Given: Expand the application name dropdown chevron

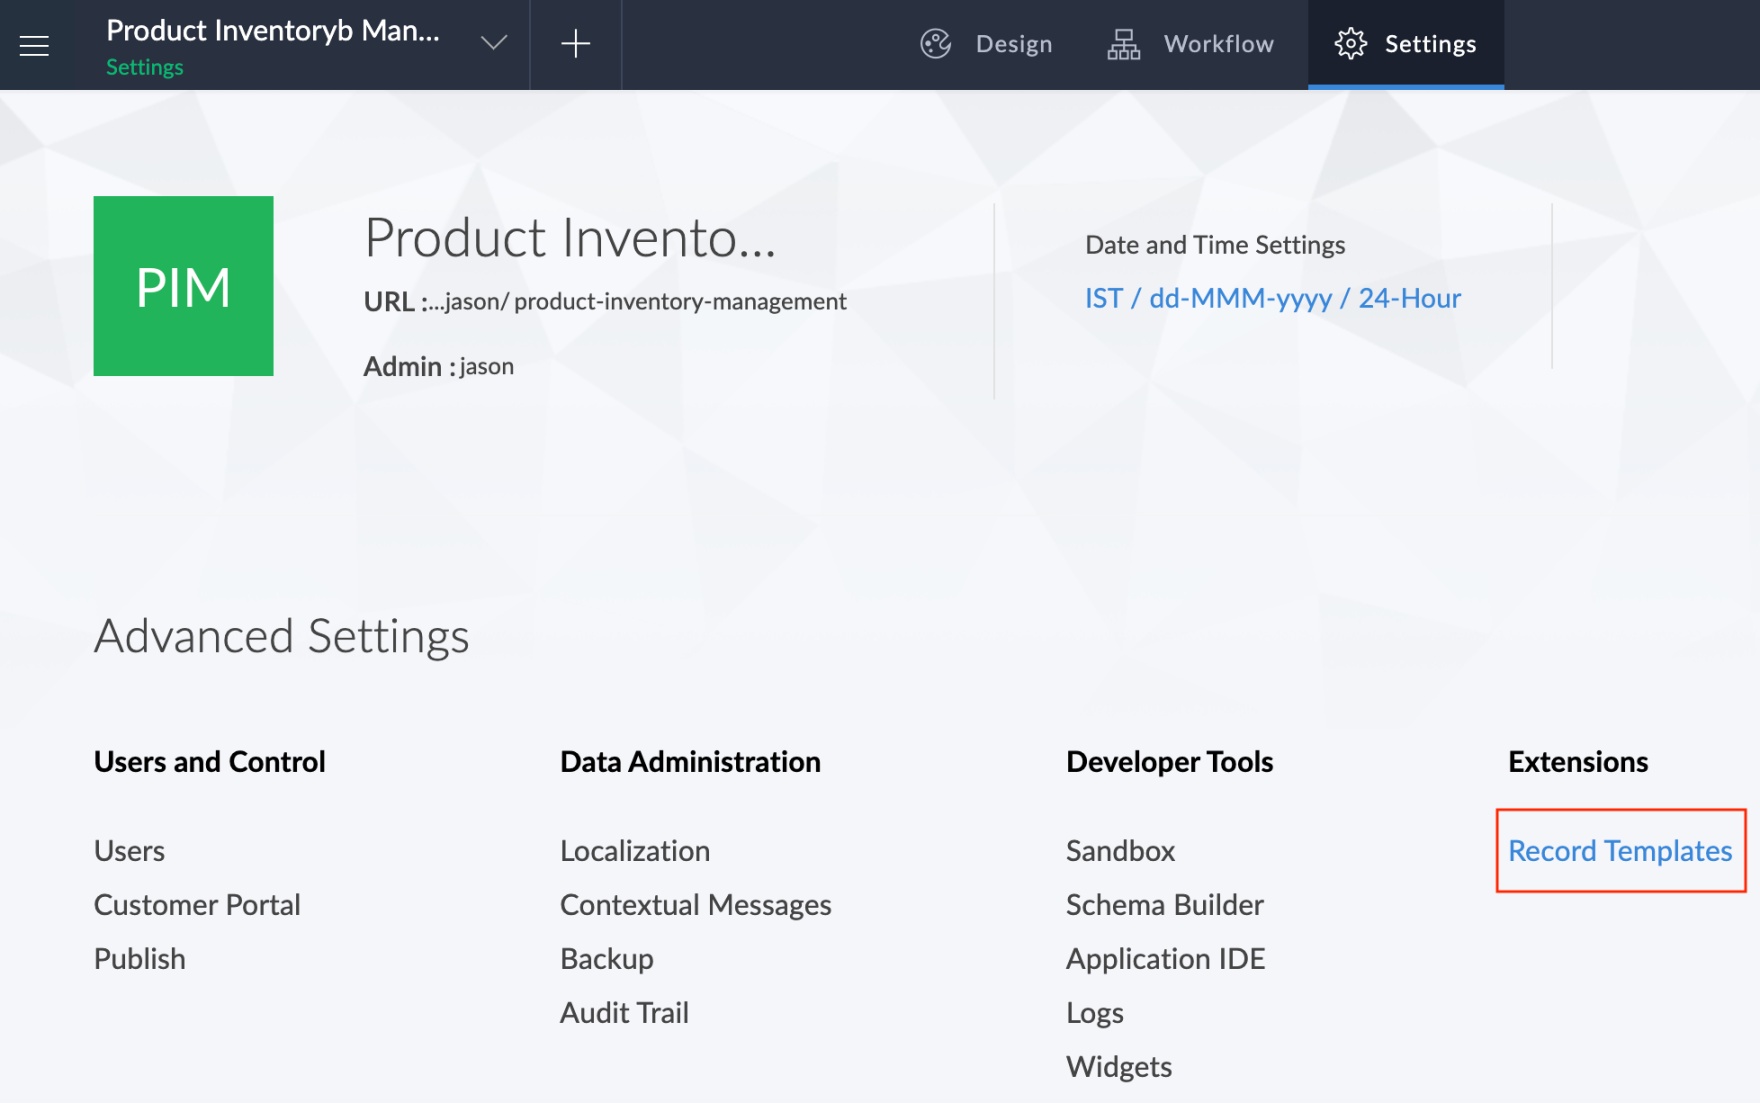Looking at the screenshot, I should (x=493, y=43).
